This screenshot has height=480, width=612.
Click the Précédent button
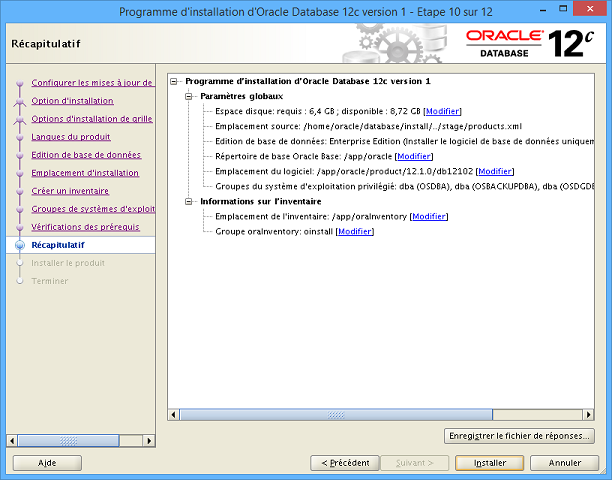click(x=345, y=463)
